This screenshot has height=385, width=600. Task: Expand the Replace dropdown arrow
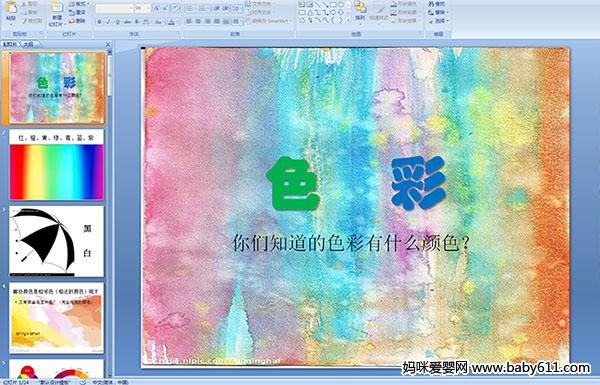click(447, 13)
